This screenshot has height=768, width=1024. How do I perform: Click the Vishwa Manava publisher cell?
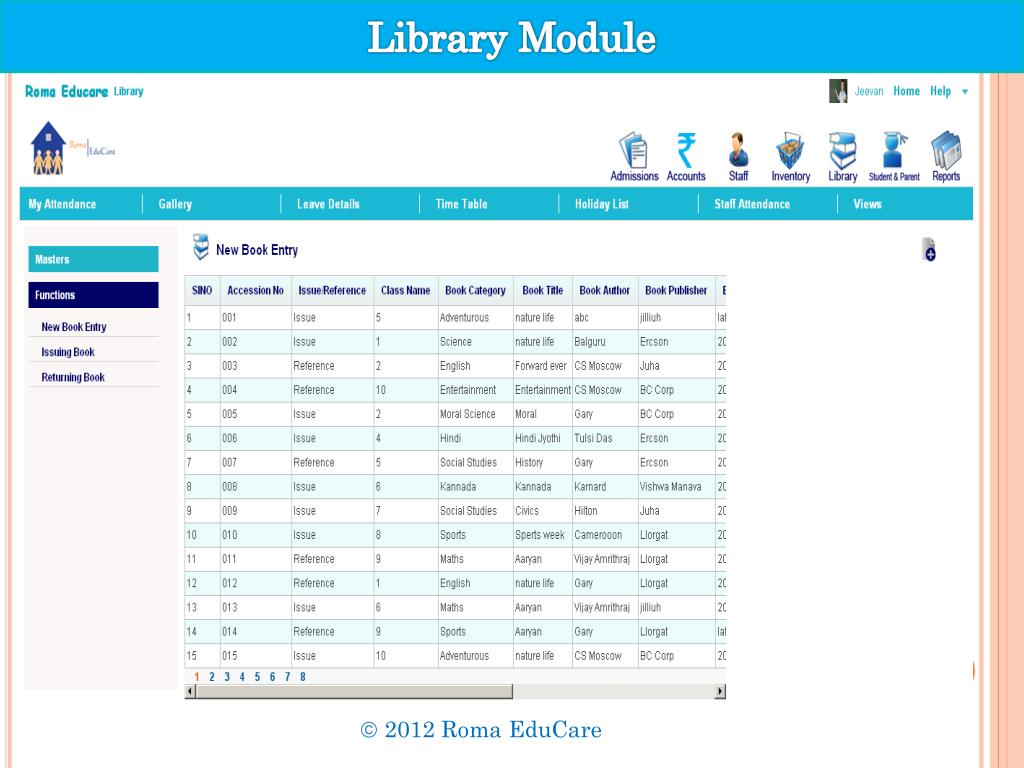point(676,487)
